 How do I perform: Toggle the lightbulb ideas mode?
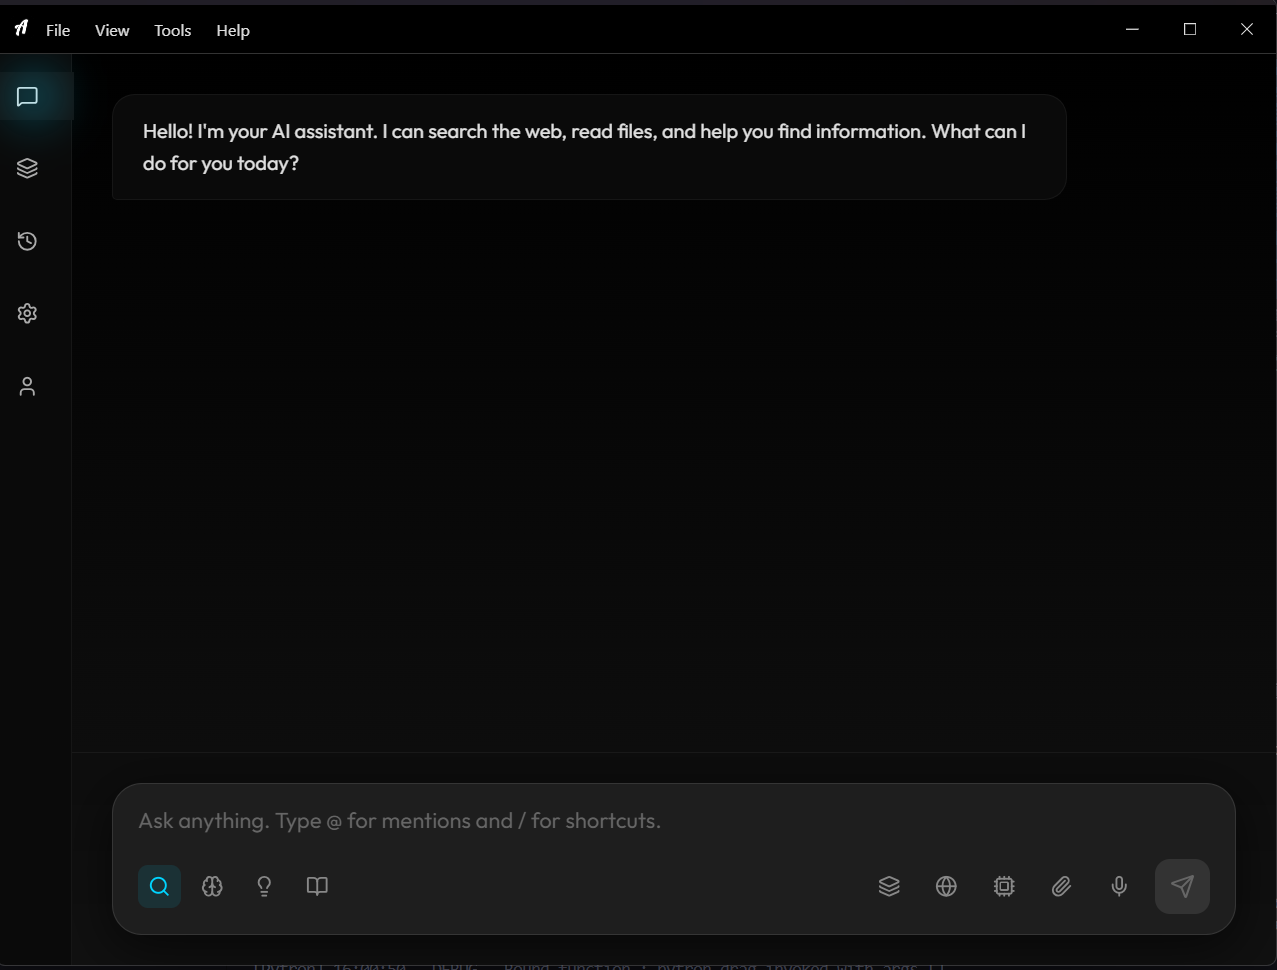pyautogui.click(x=264, y=886)
